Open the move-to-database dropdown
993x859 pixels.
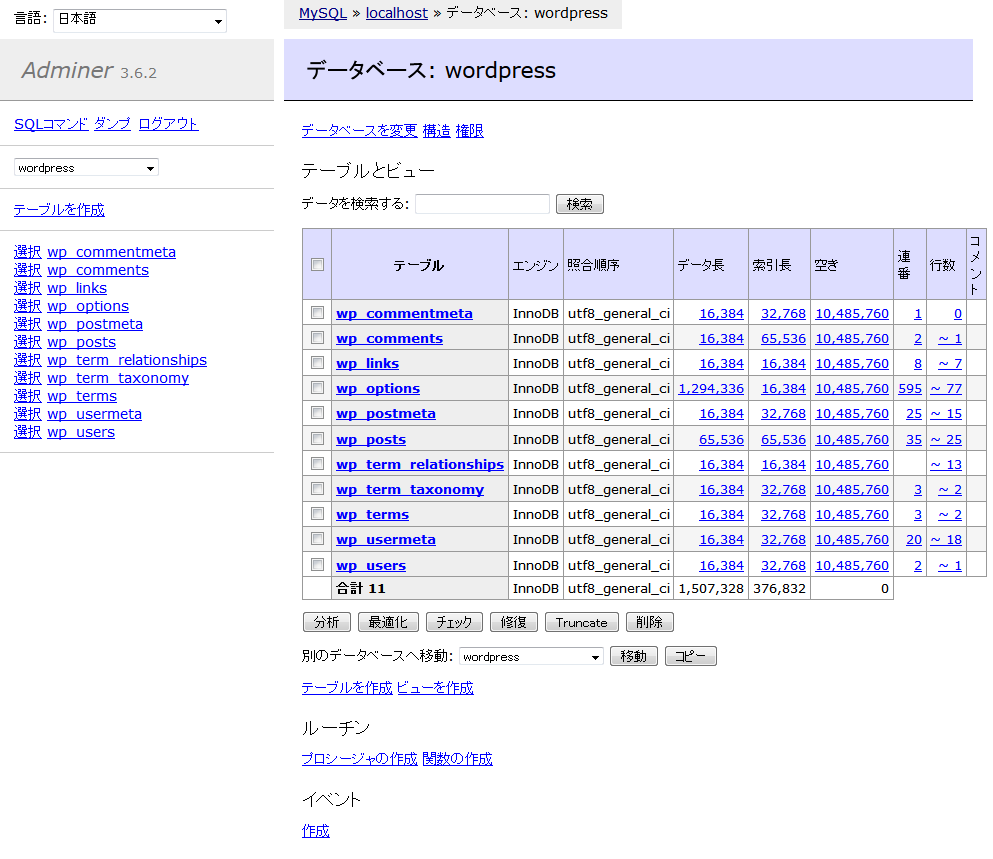531,656
